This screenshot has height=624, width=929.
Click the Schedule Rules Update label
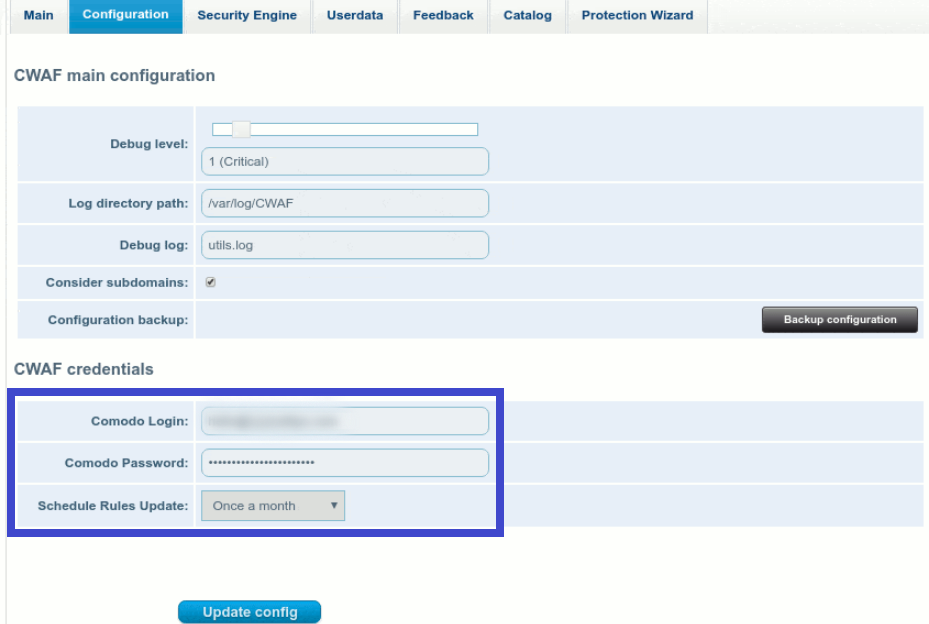tap(113, 505)
